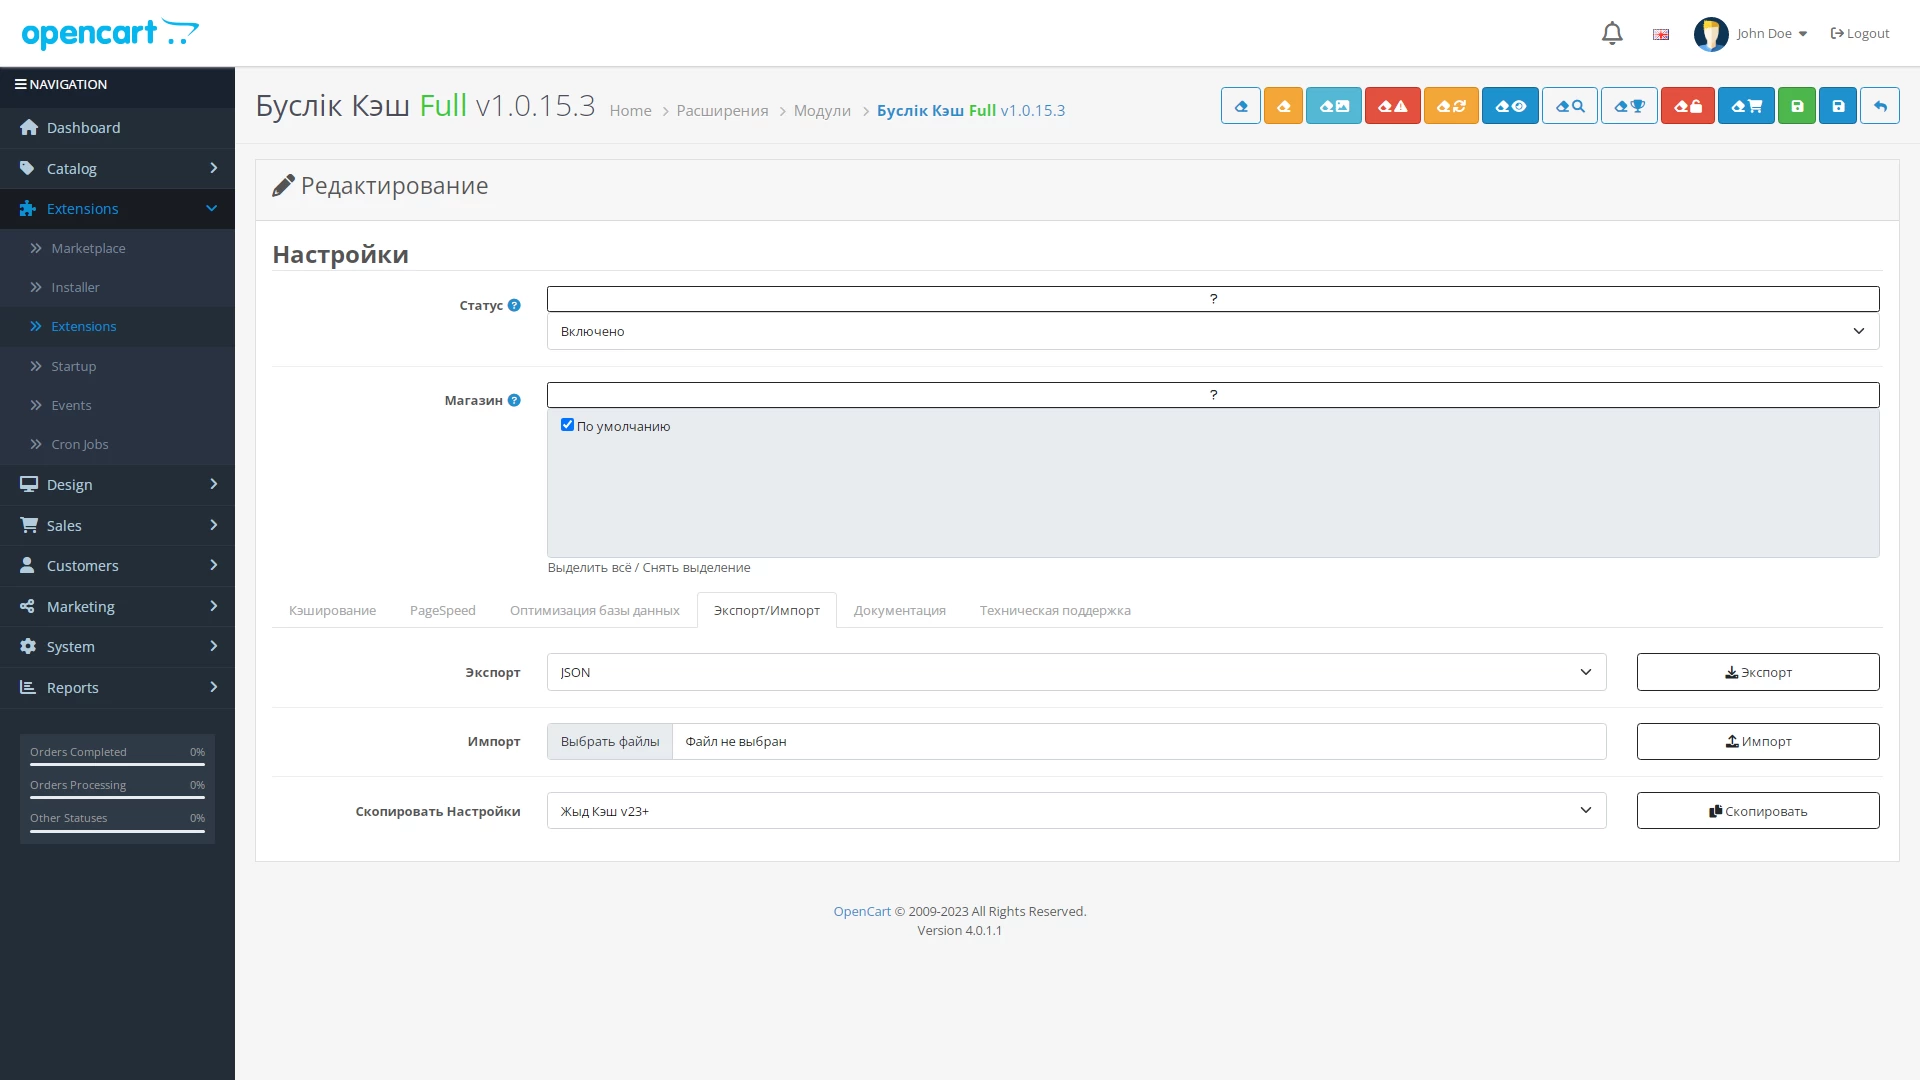Click the eraser-trophy button
The width and height of the screenshot is (1920, 1080).
tap(1629, 106)
